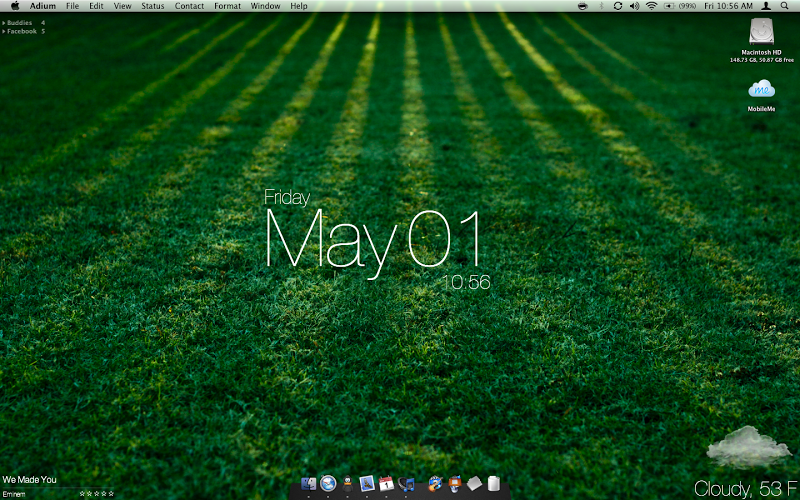
Task: Click the (99%) battery percentage
Action: coord(687,6)
